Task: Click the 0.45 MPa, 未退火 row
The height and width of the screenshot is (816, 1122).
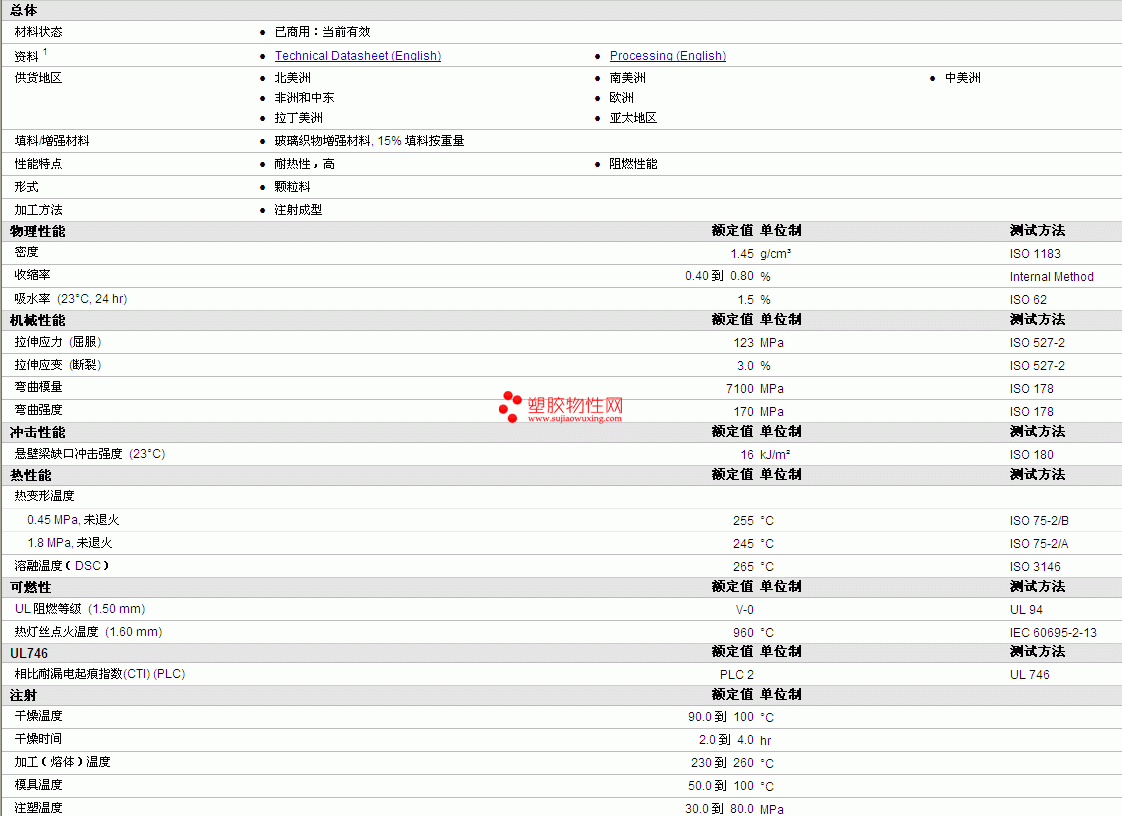Action: point(73,520)
